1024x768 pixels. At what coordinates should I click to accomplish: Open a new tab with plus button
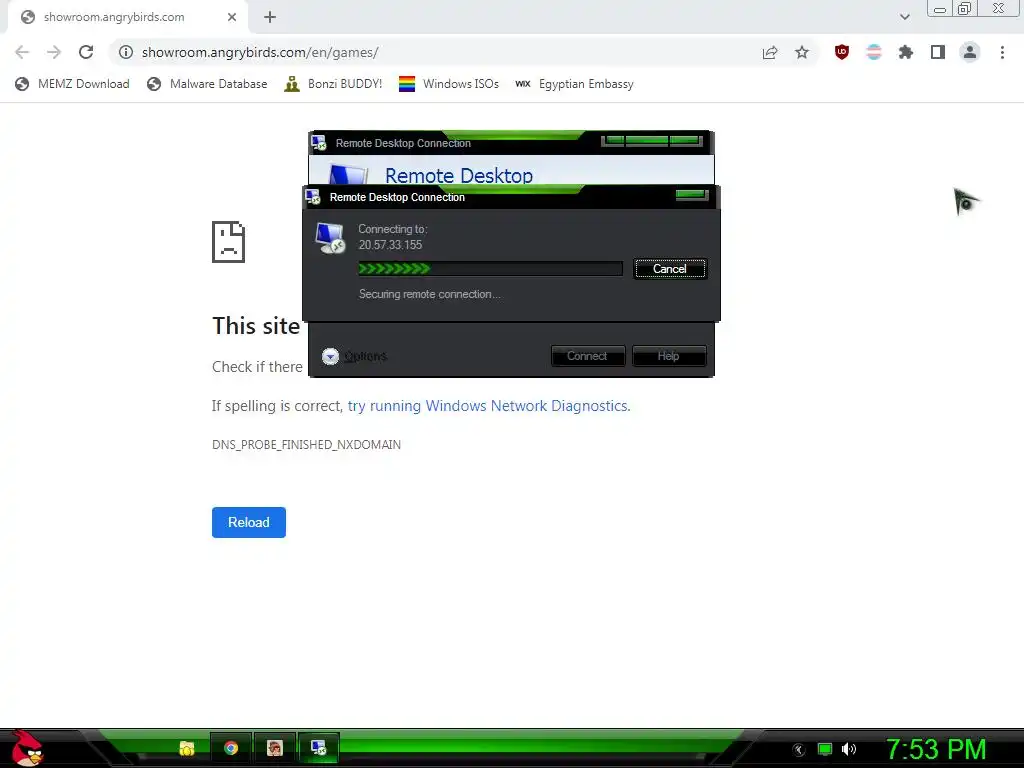click(x=270, y=17)
